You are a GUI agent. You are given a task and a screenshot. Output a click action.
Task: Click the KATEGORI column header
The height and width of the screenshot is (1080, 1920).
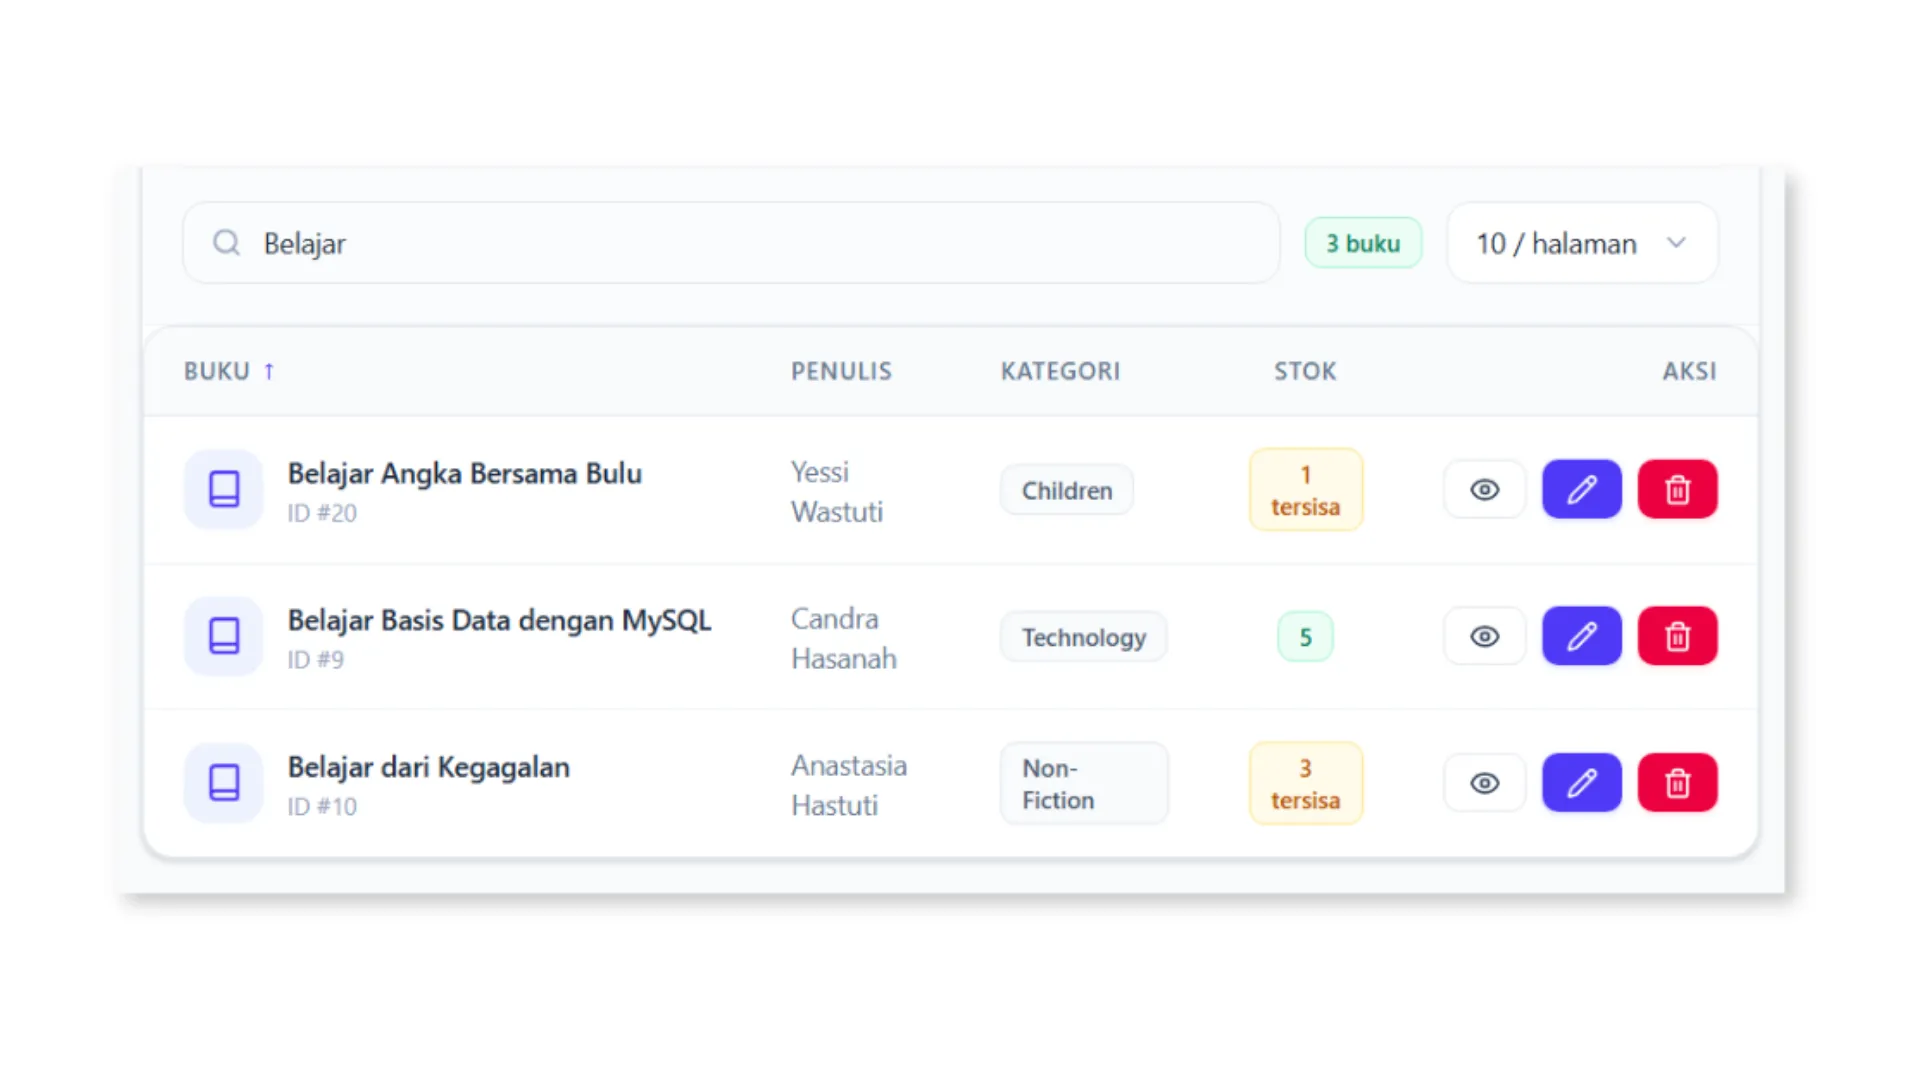1060,371
